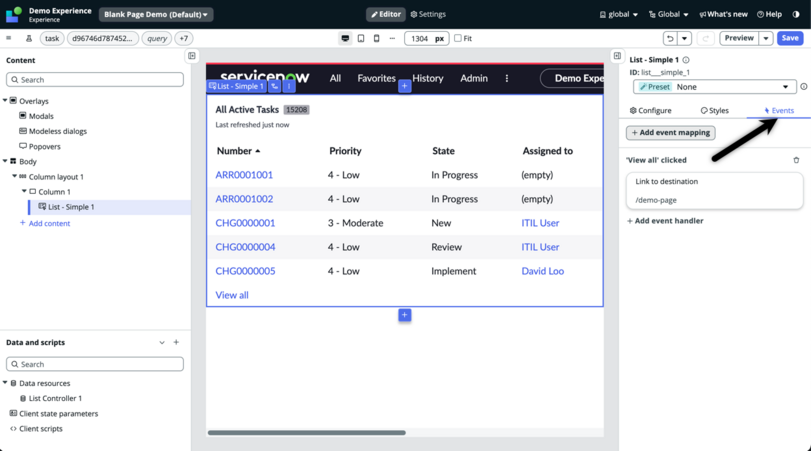
Task: Open the preview navigation three-dots menu
Action: pyautogui.click(x=507, y=78)
